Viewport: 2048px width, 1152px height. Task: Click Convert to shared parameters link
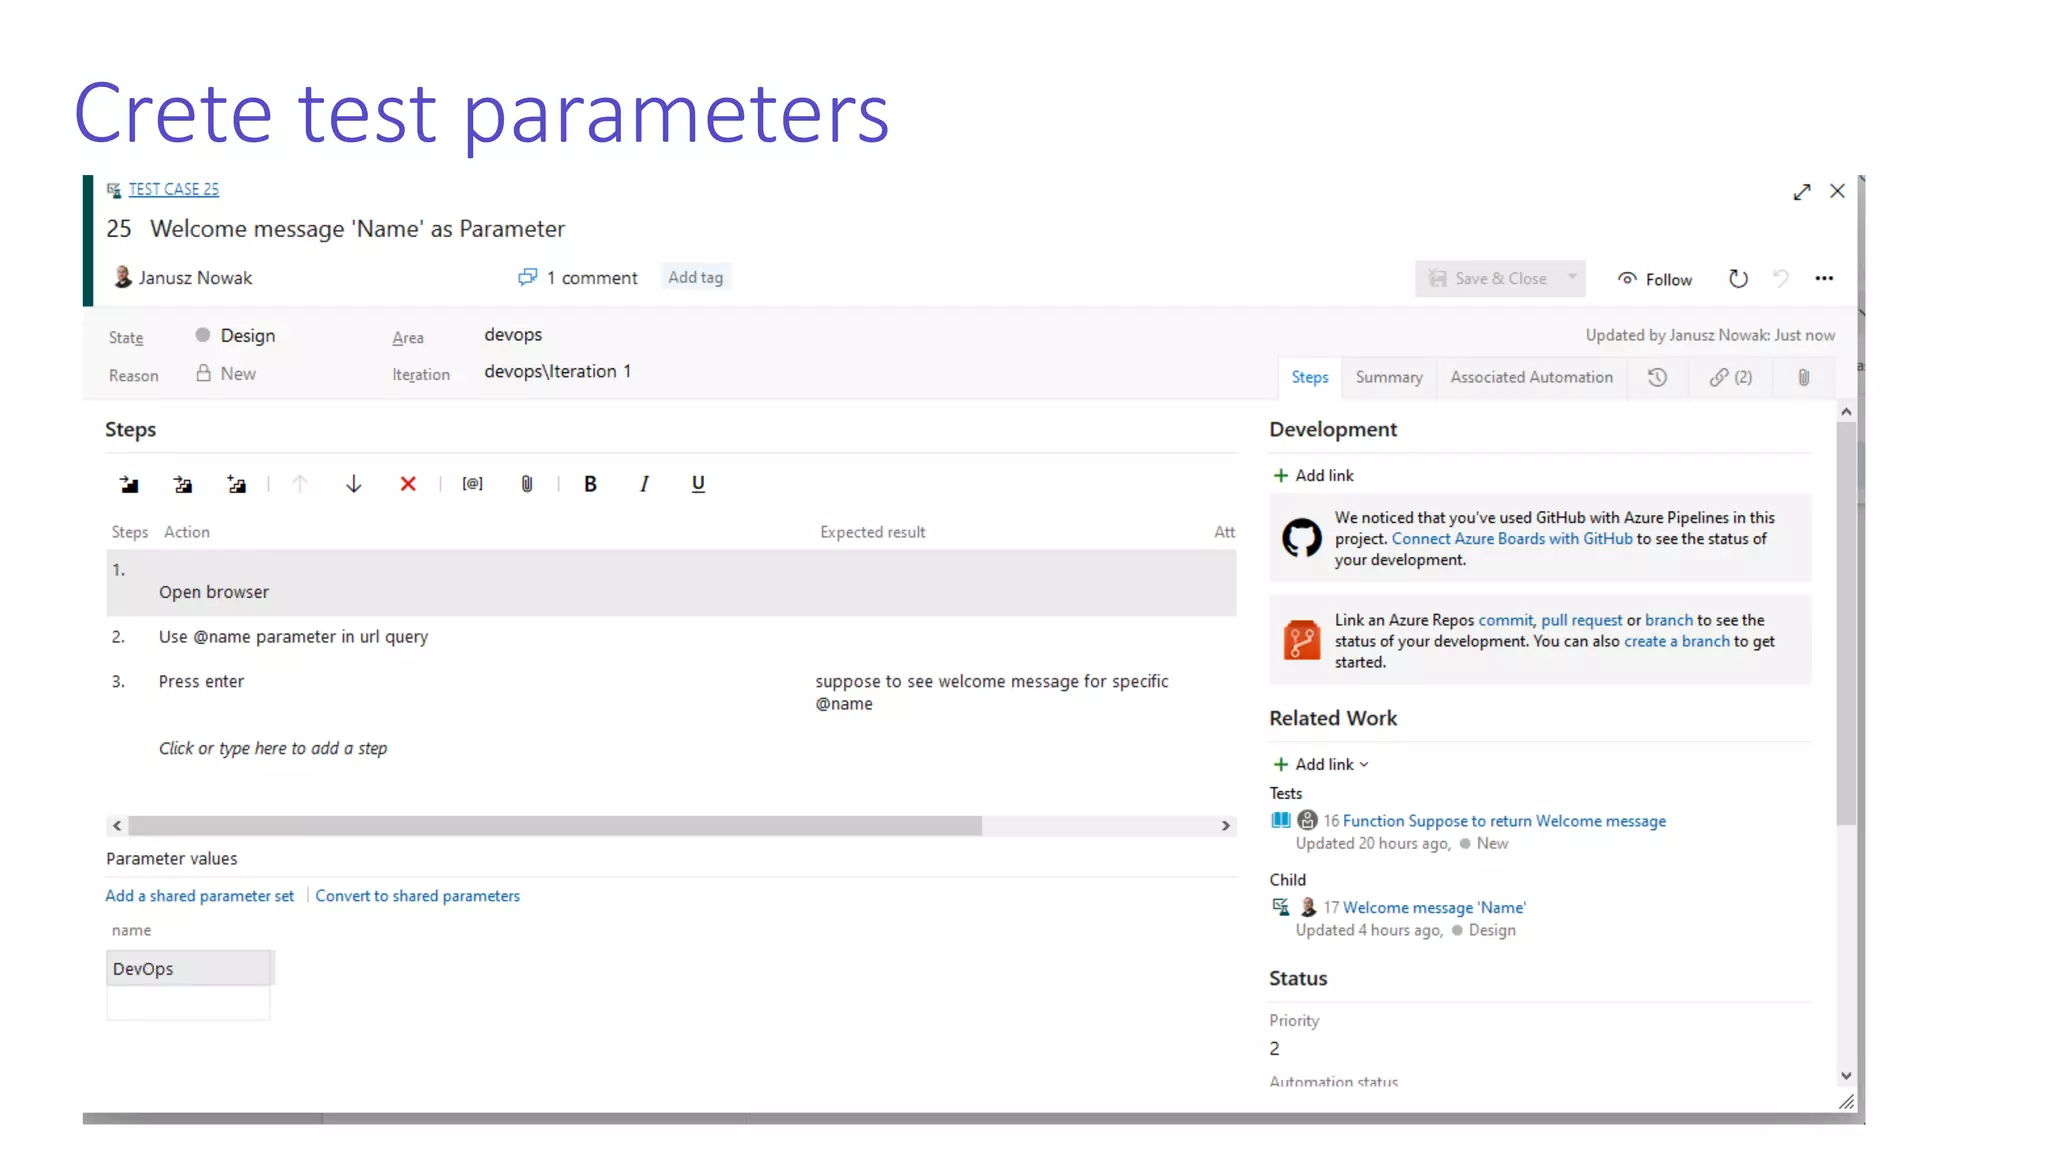[x=417, y=896]
